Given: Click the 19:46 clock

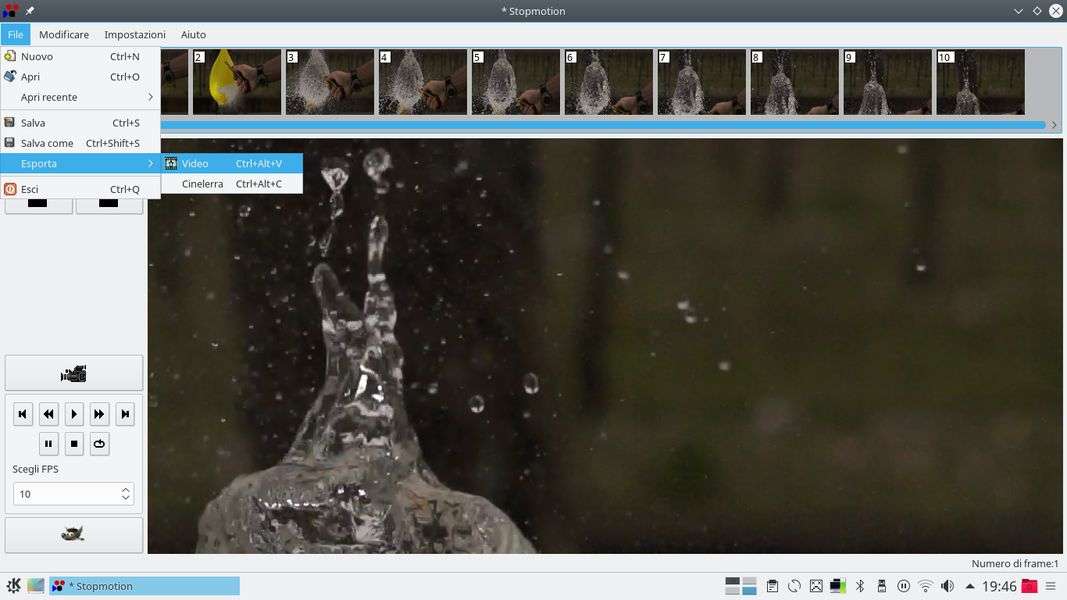Looking at the screenshot, I should (x=999, y=586).
